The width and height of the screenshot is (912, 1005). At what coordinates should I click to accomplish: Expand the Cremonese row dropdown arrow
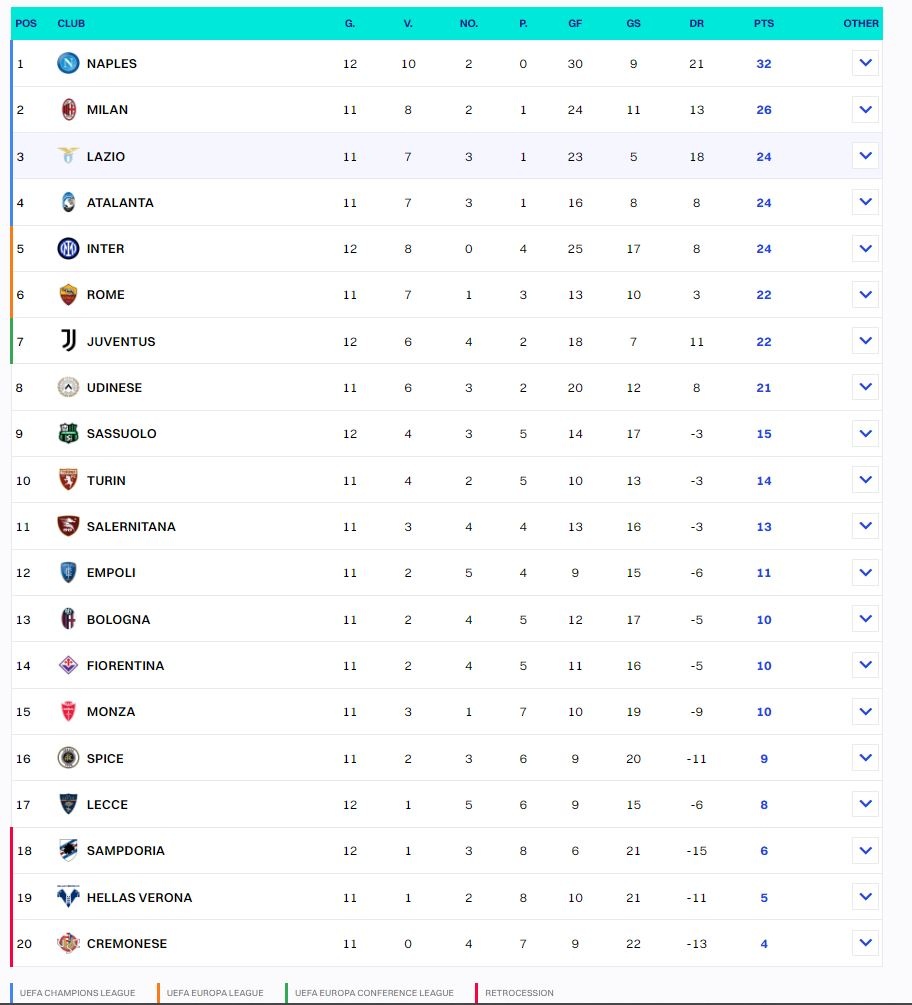click(865, 943)
